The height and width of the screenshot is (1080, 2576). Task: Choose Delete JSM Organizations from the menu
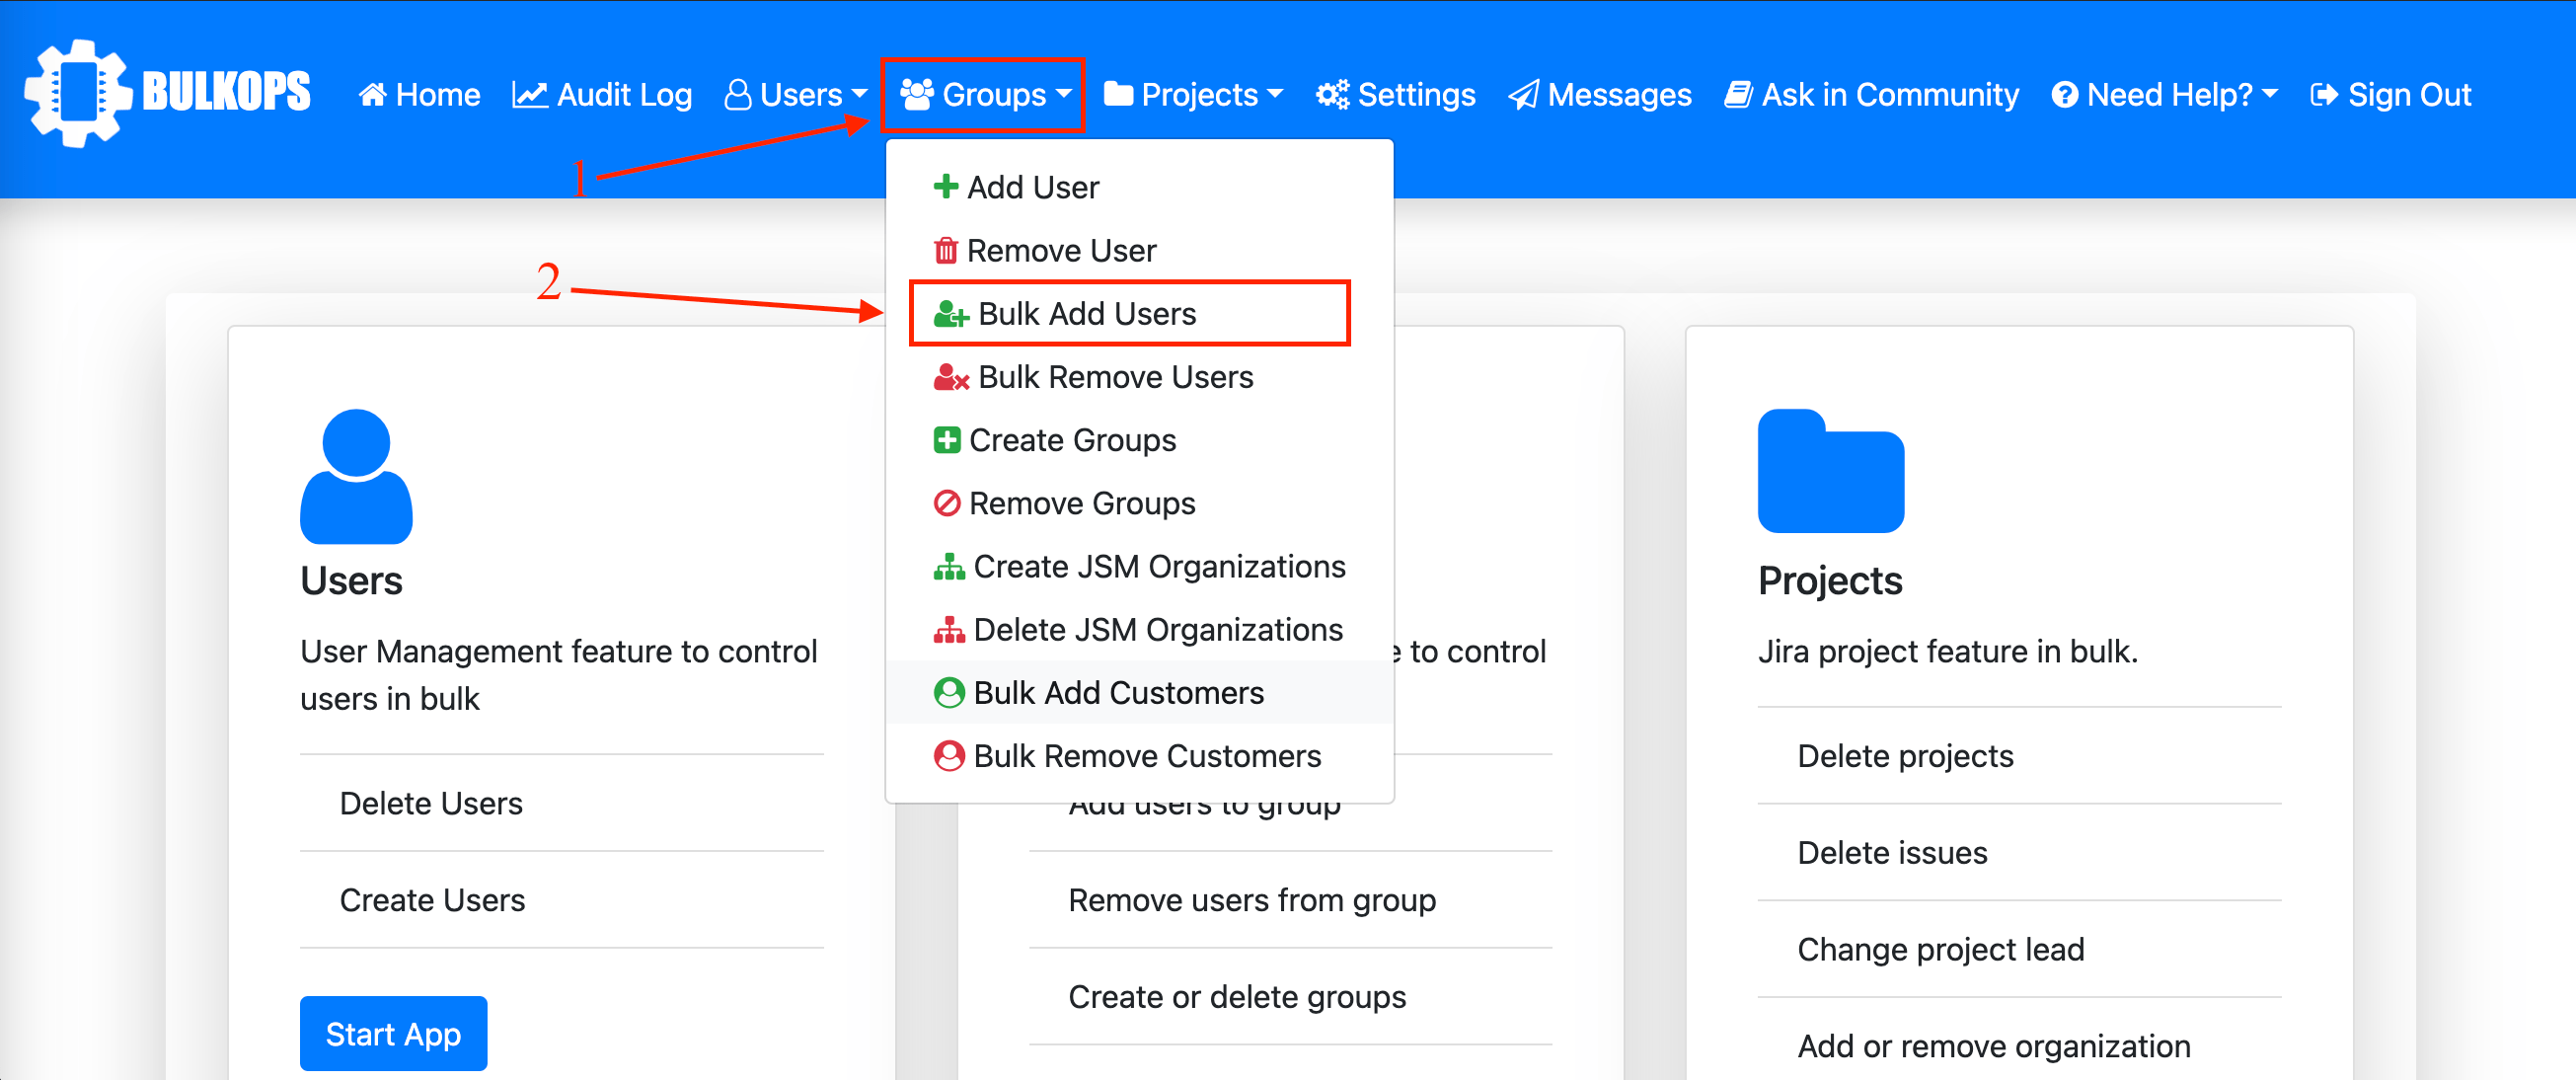point(1158,629)
